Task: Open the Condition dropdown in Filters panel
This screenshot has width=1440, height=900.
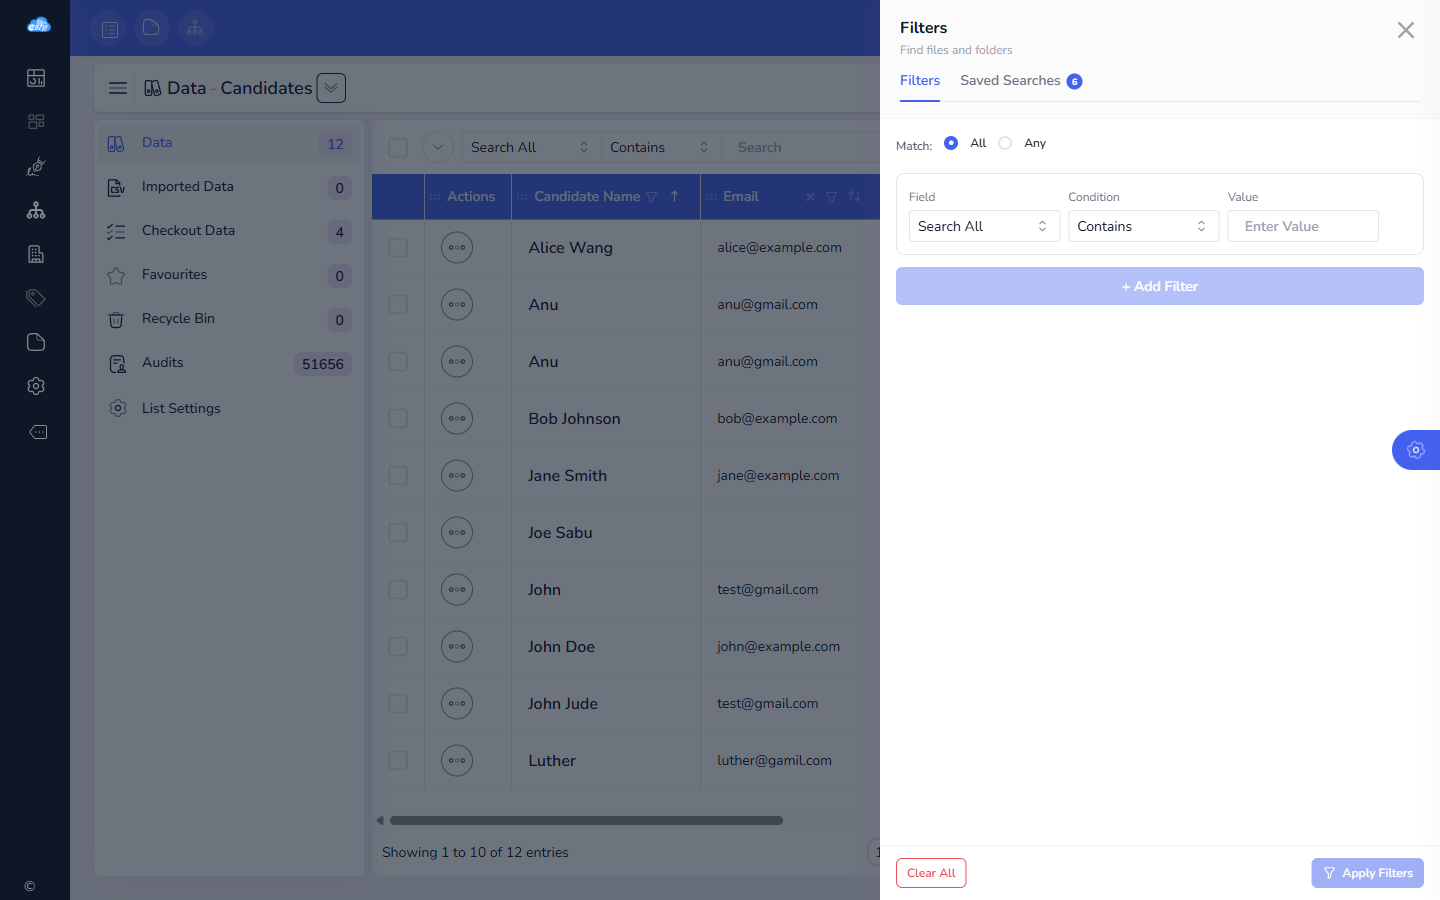Action: click(1143, 226)
